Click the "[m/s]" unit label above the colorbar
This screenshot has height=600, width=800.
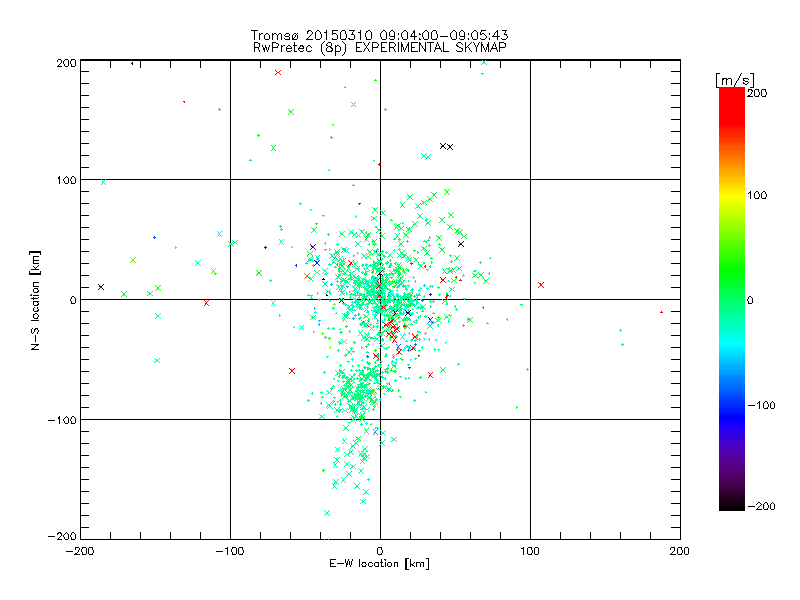pos(735,80)
